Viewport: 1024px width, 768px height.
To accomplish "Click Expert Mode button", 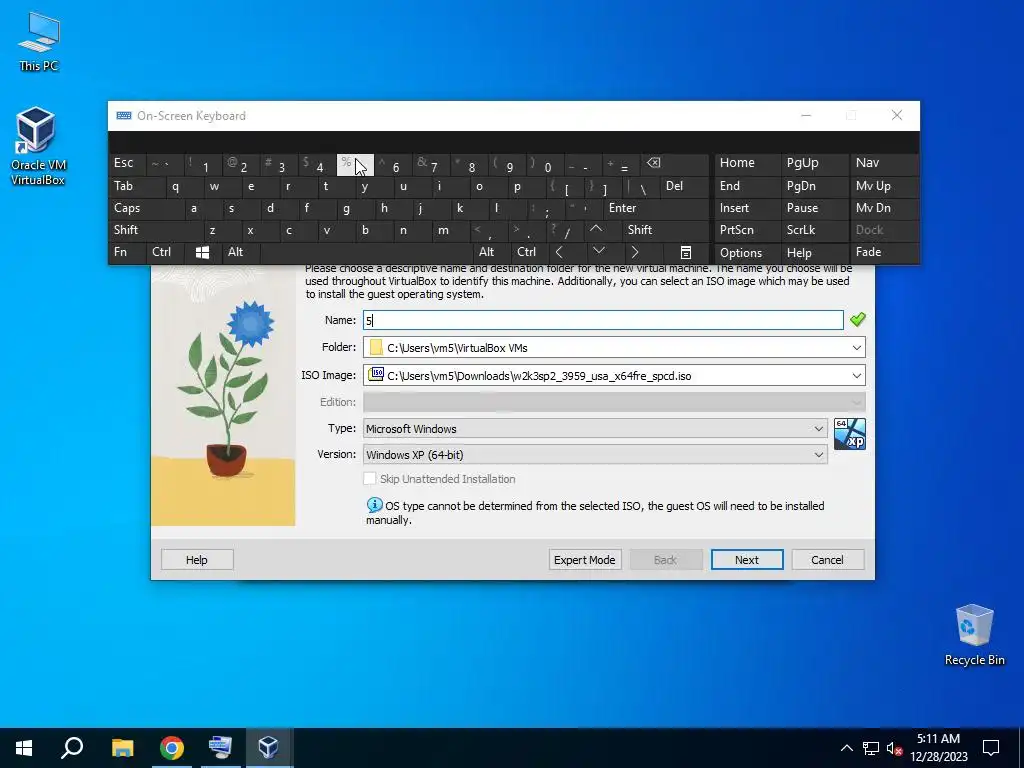I will pyautogui.click(x=584, y=560).
